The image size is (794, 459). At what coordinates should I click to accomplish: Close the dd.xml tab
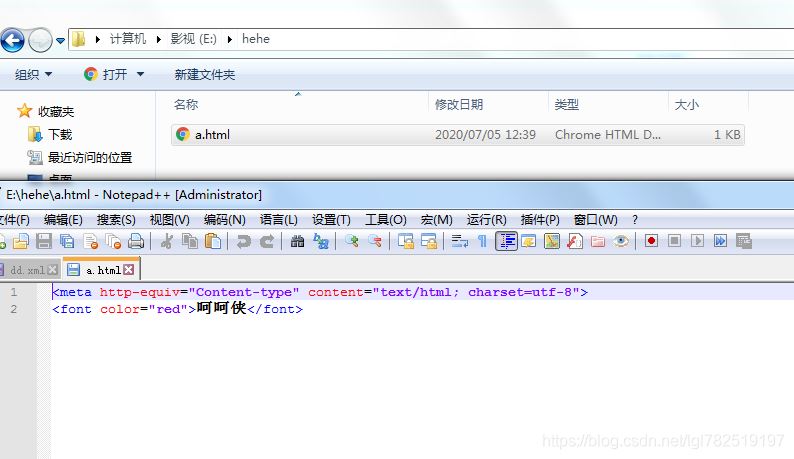[52, 270]
